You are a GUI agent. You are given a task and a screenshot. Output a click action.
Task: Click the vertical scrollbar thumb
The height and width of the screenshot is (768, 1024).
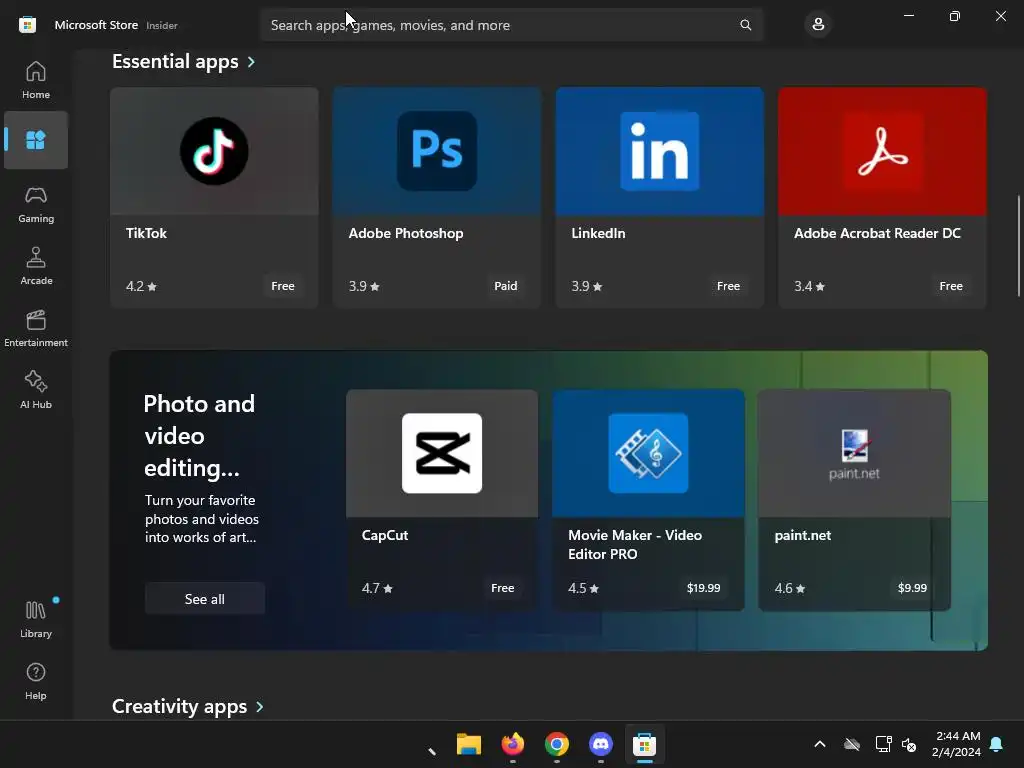(1018, 246)
